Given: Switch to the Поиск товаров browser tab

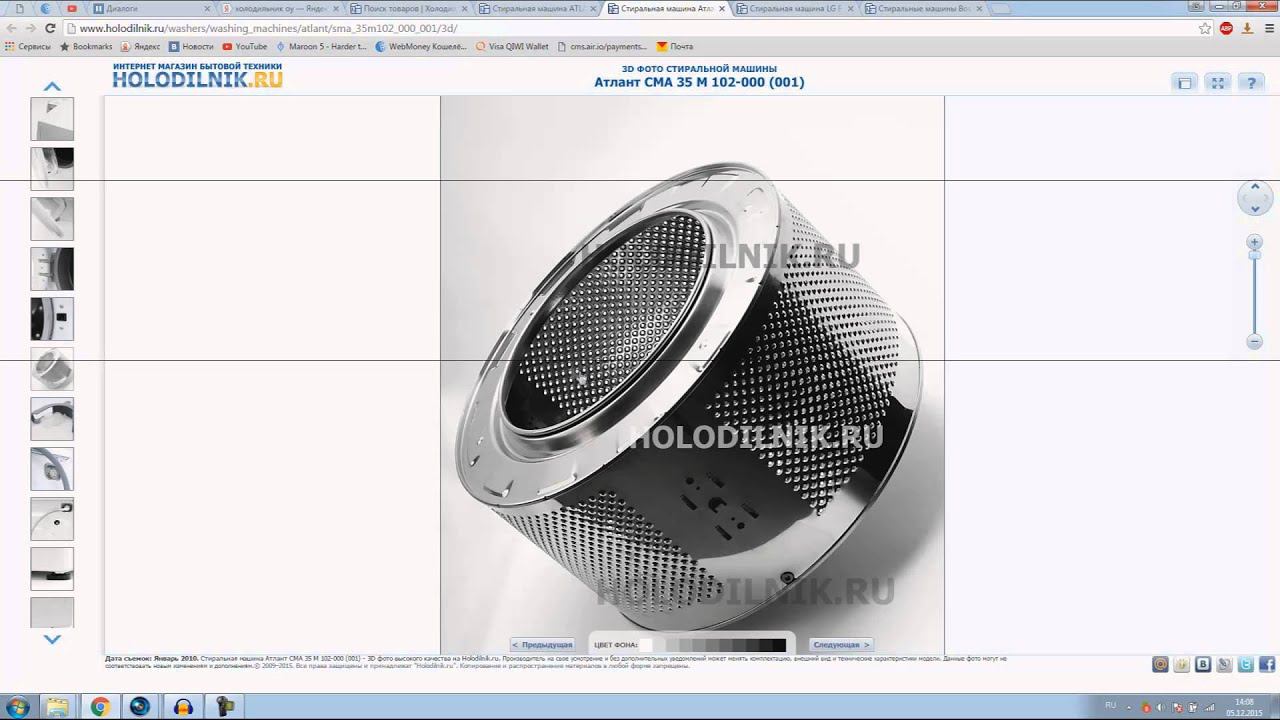Looking at the screenshot, I should coord(412,8).
